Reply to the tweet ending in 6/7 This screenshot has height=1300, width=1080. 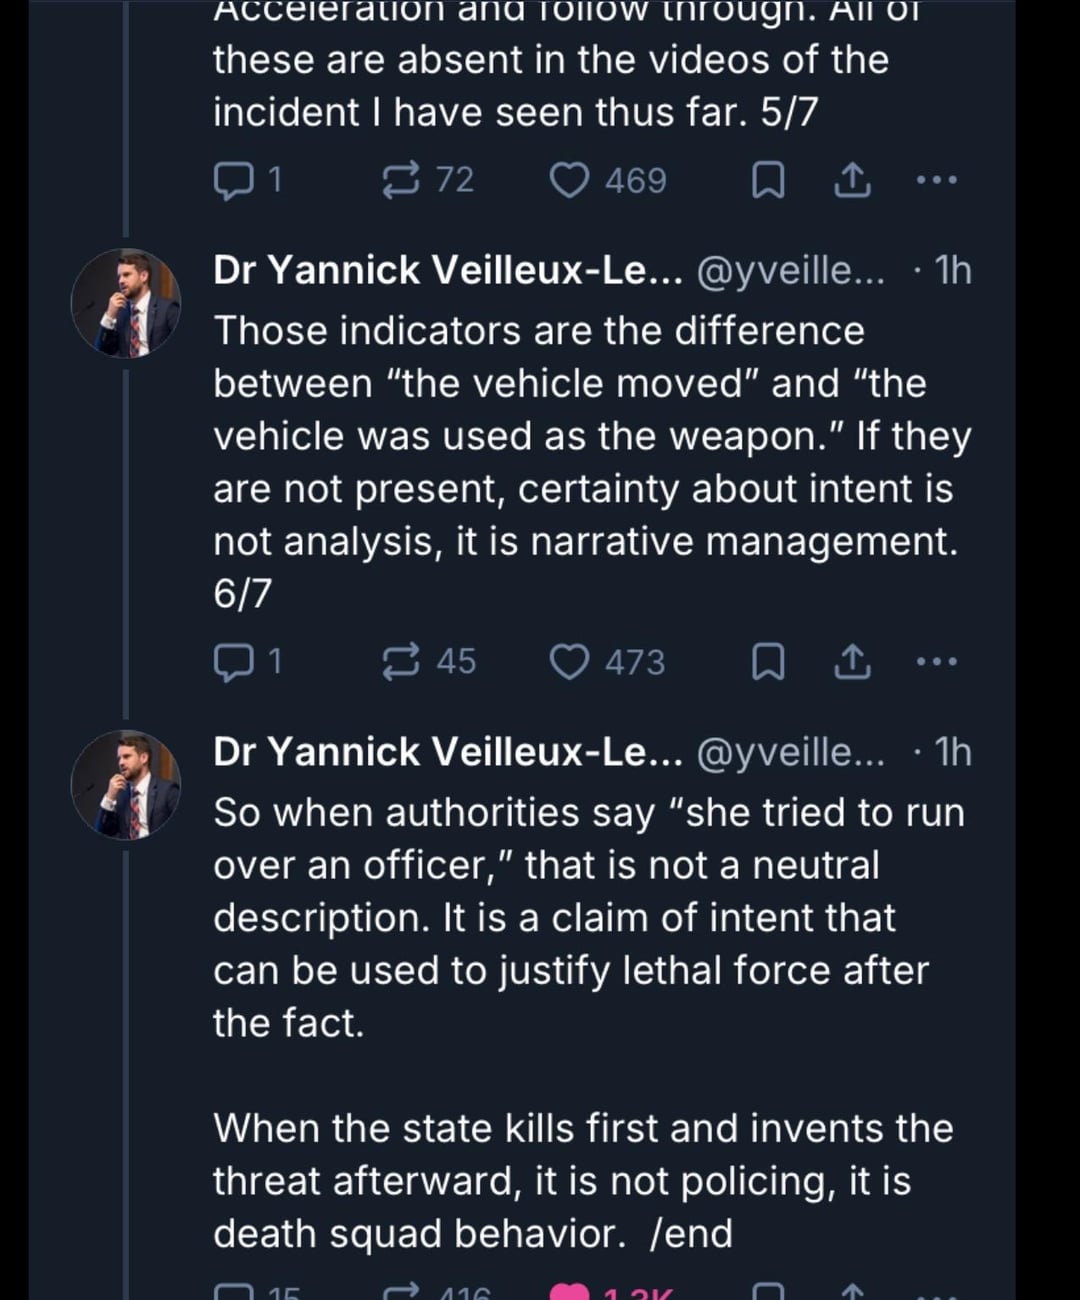(233, 662)
